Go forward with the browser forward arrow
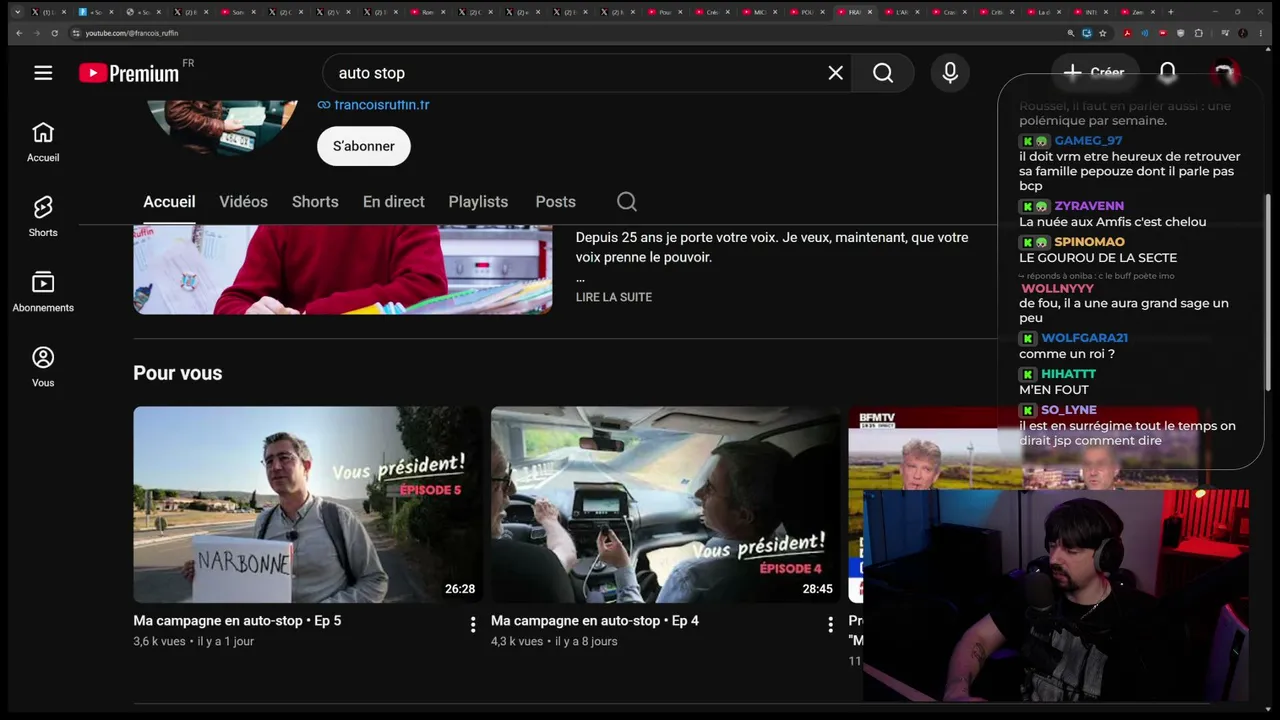Image resolution: width=1280 pixels, height=720 pixels. pyautogui.click(x=36, y=33)
